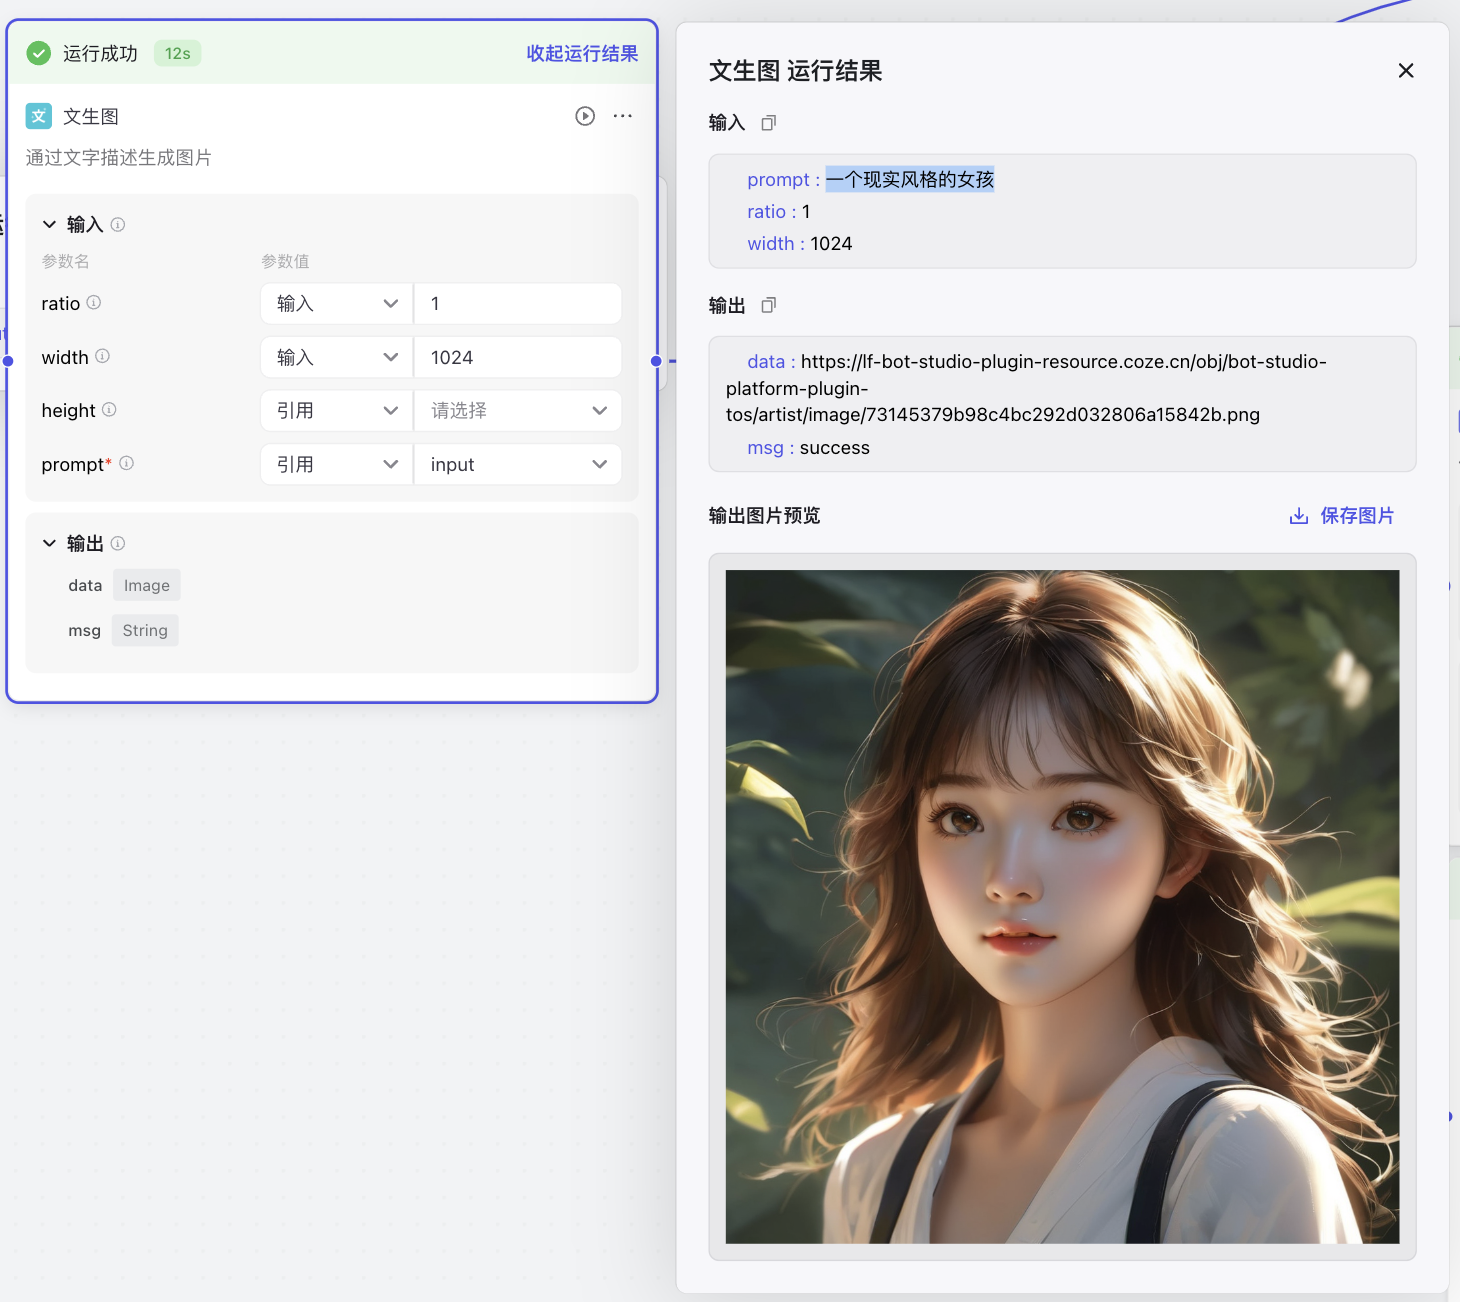Click the output data image URL text
Viewport: 1460px width, 1302px height.
pyautogui.click(x=1026, y=388)
